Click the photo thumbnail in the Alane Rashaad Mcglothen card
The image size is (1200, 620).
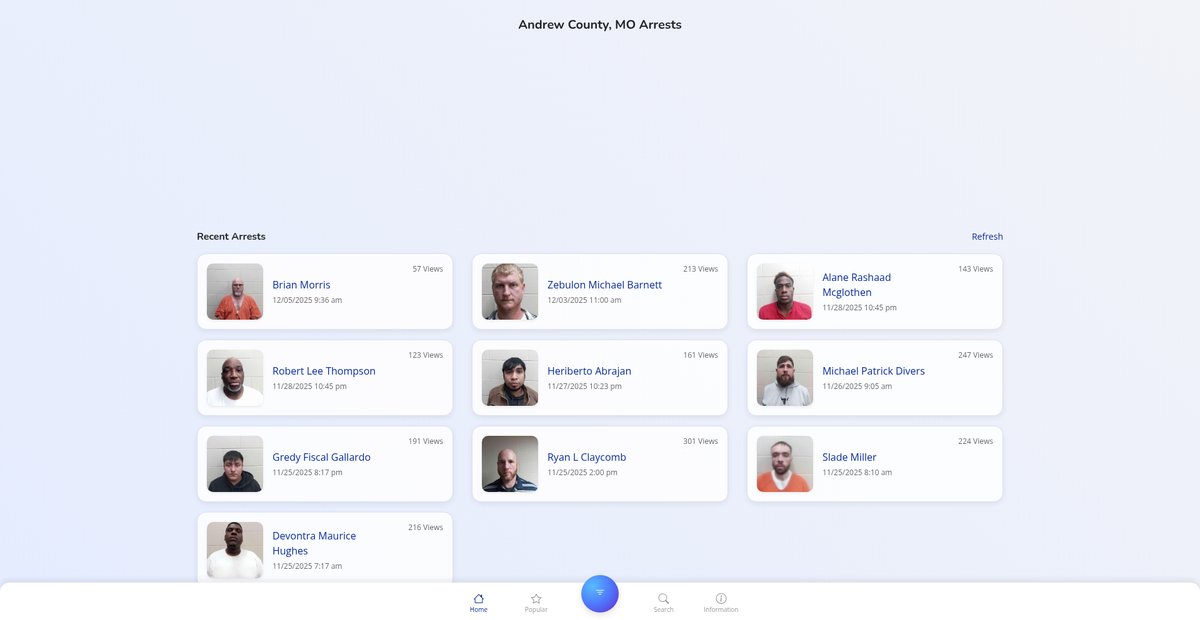coord(785,292)
